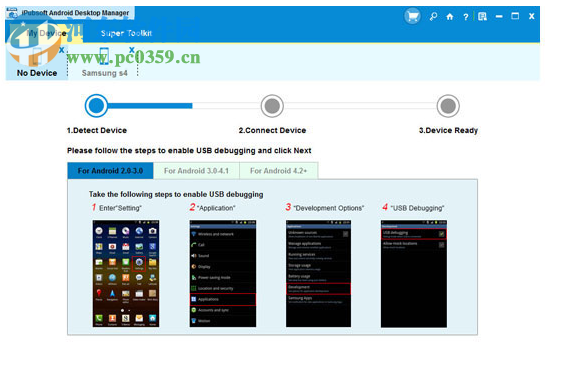Close the Samsung s4 device tab
Viewport: 578px width, 372px height.
[132, 49]
